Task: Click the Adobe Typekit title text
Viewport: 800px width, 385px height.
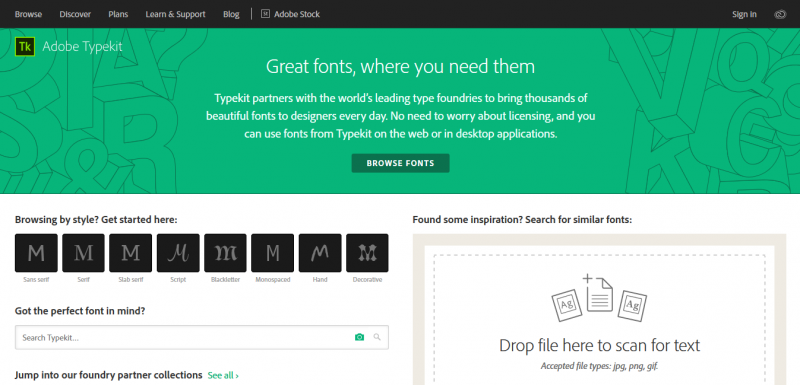Action: (x=83, y=46)
